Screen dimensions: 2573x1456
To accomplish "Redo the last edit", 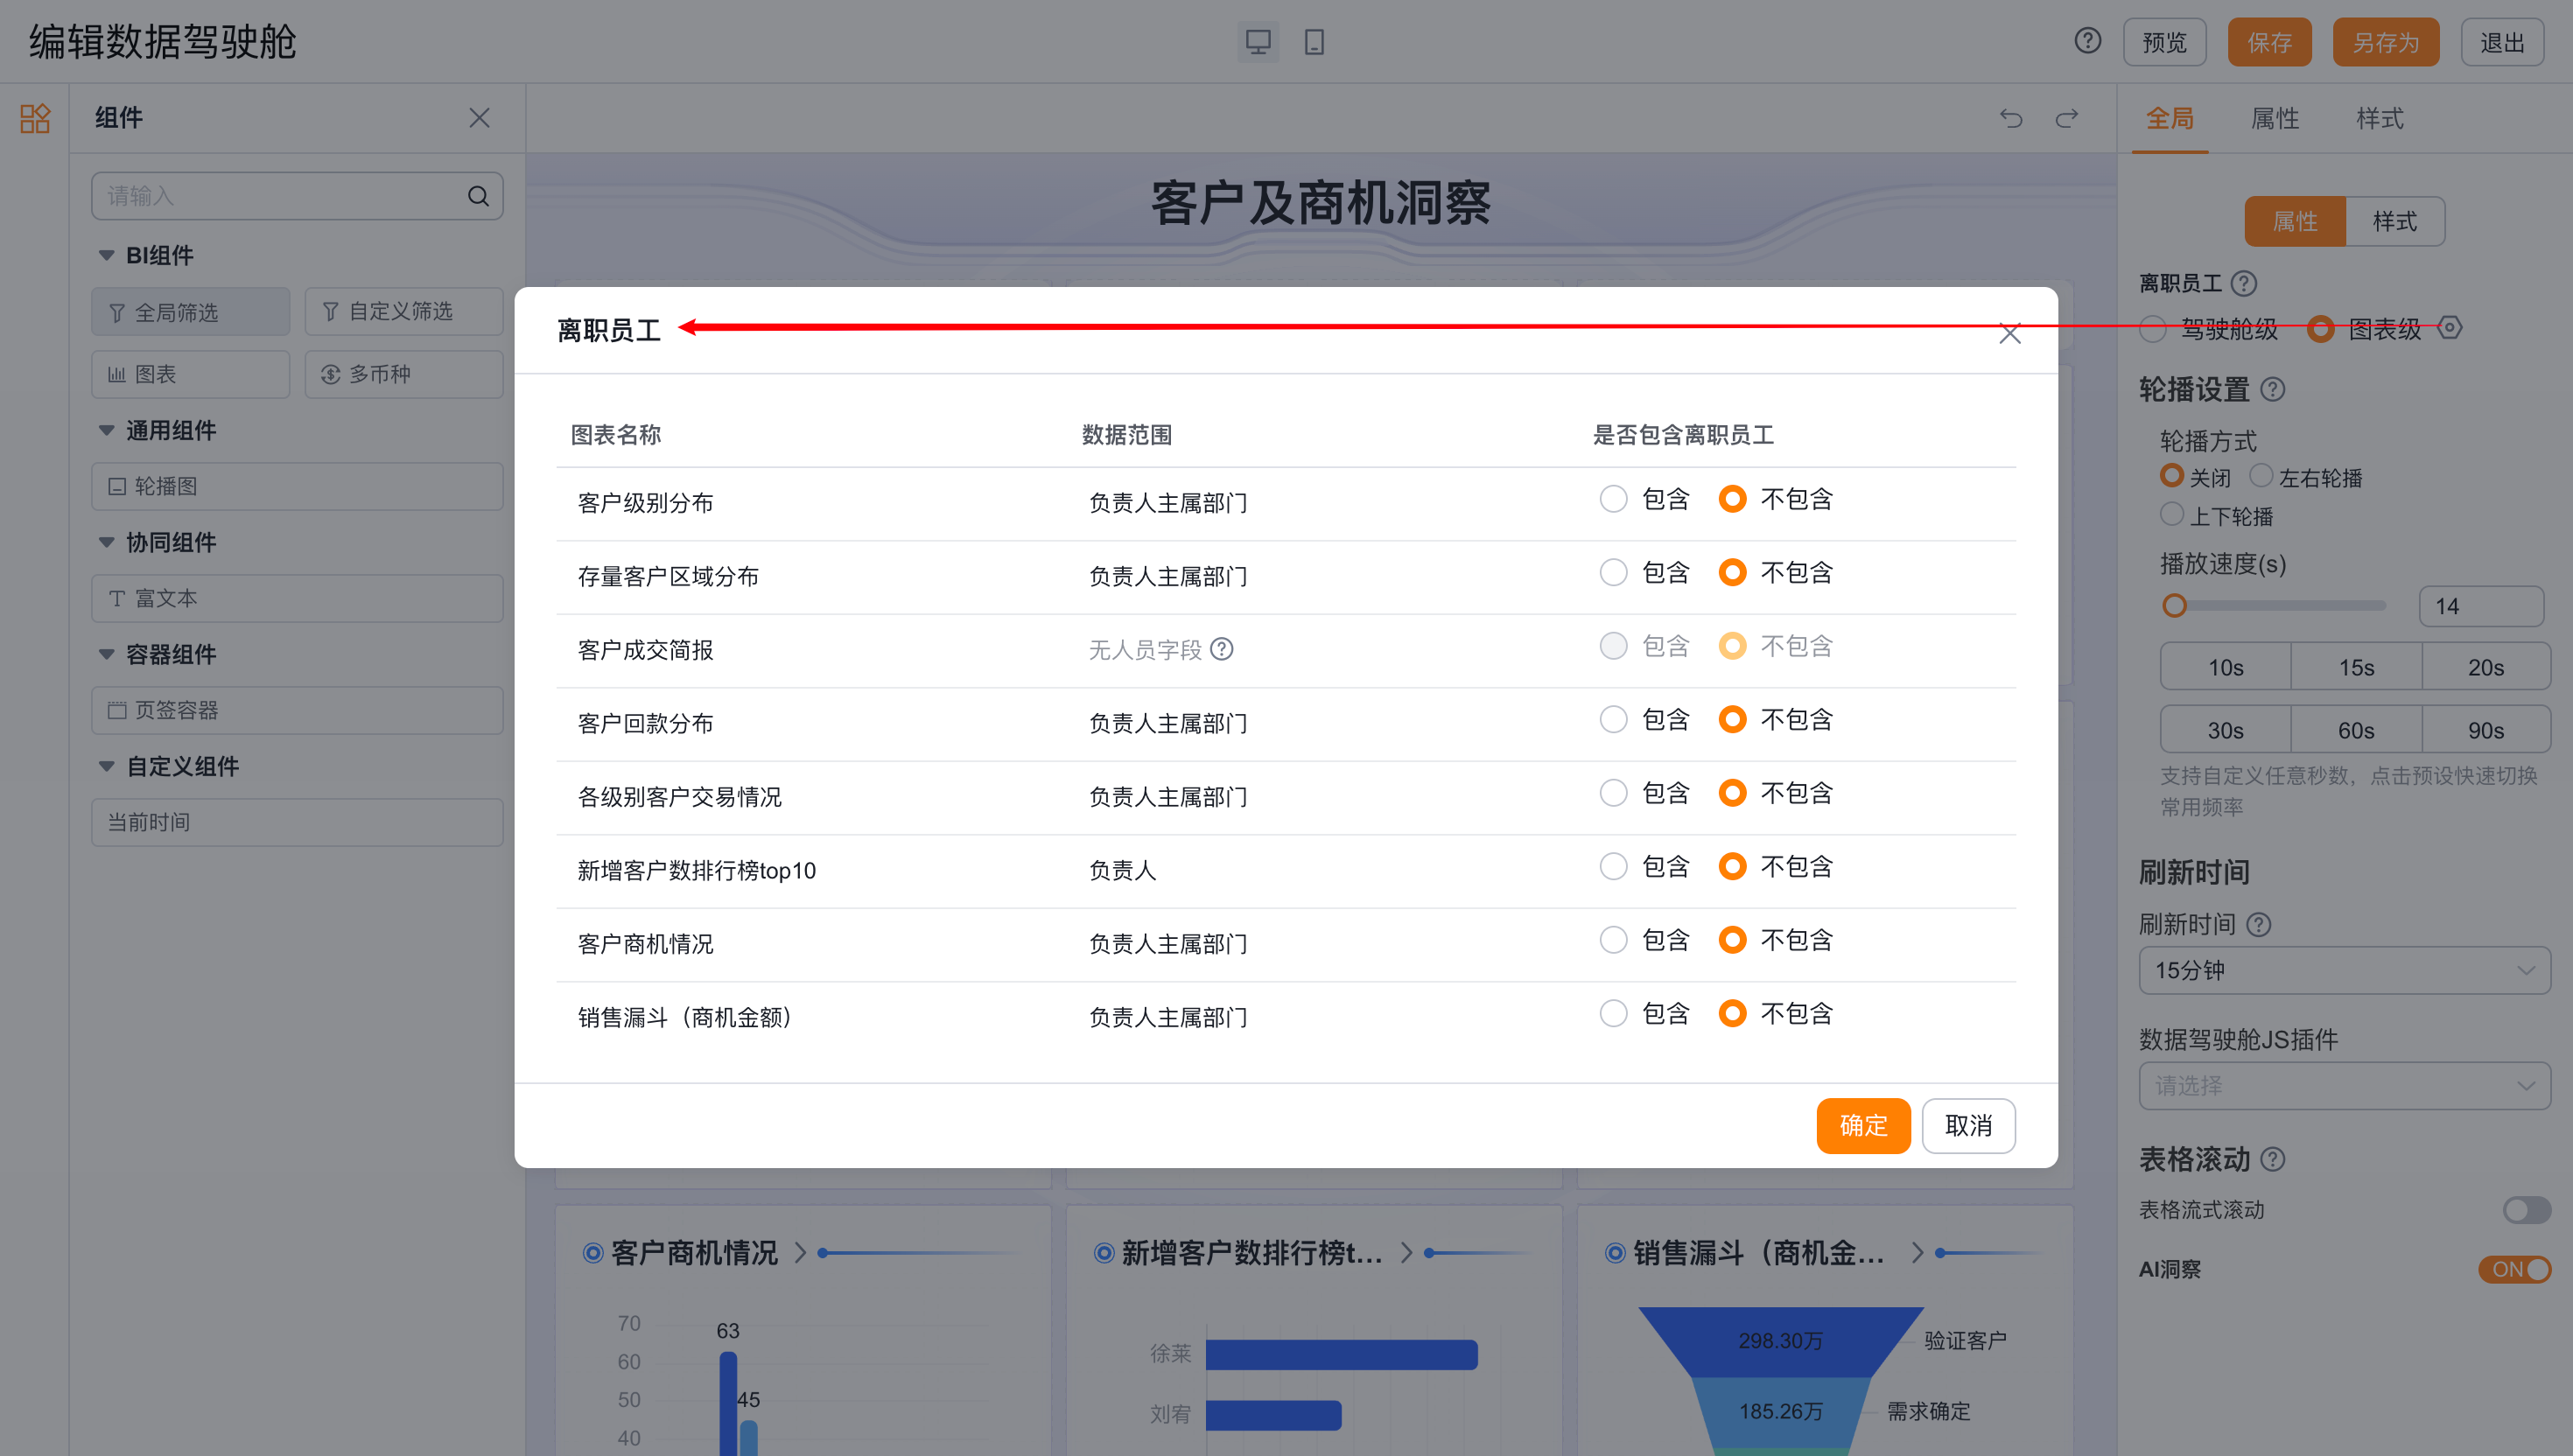I will pyautogui.click(x=2067, y=118).
